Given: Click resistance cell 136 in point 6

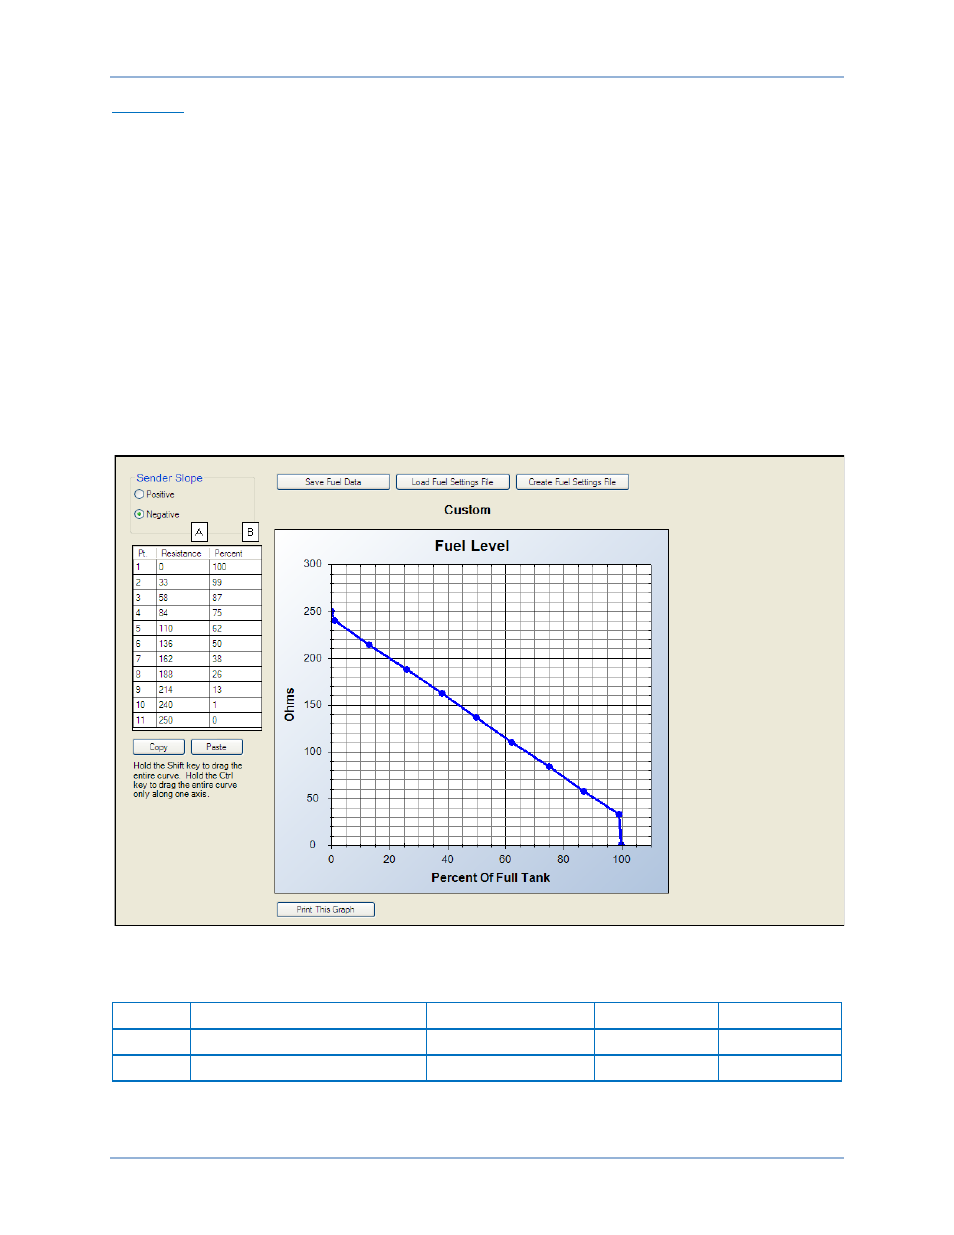Looking at the screenshot, I should coord(182,644).
